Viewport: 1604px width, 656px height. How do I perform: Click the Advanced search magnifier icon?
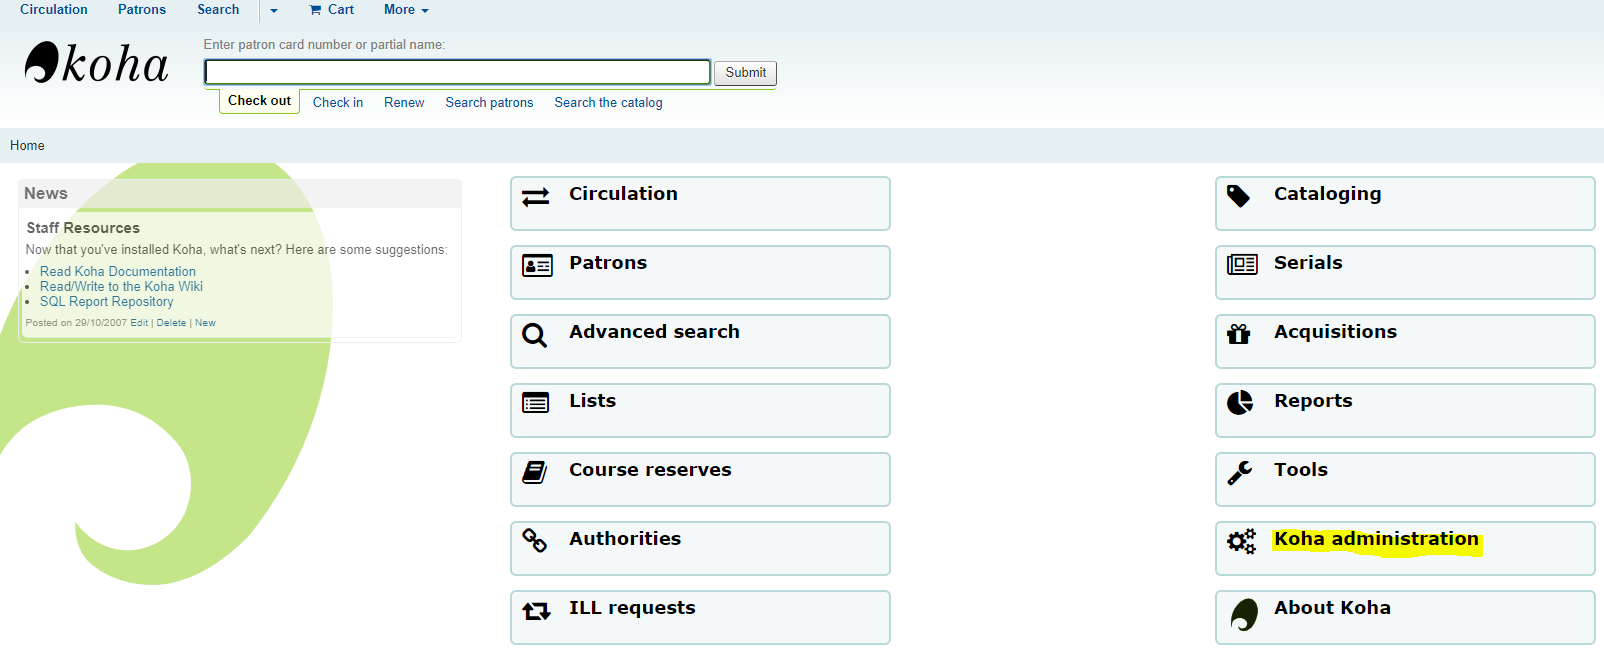coord(535,335)
